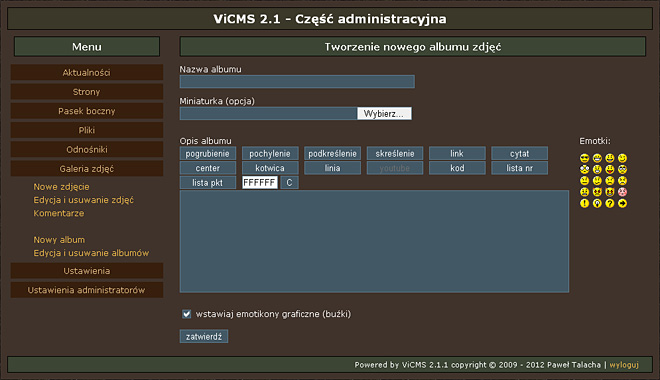Insert the neutral straight-mouth emoticon
The height and width of the screenshot is (380, 660).
pos(585,181)
